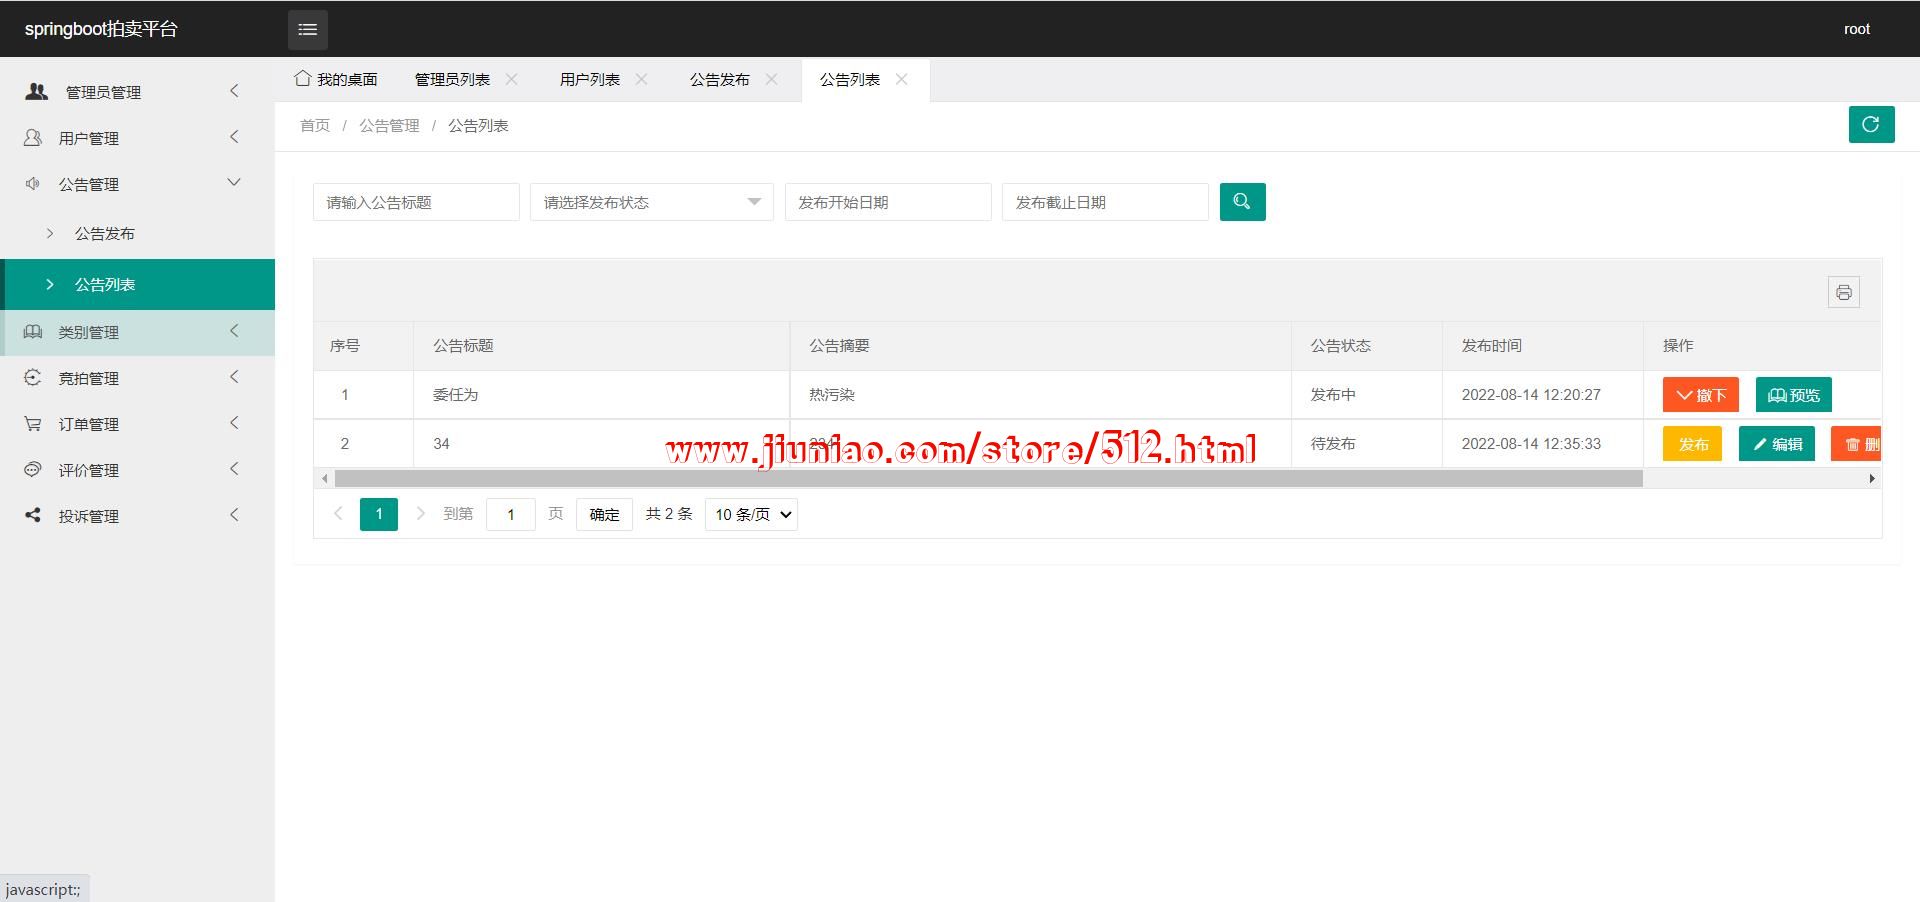This screenshot has width=1920, height=902.
Task: Open the 请选择发布状态 dropdown
Action: 651,202
